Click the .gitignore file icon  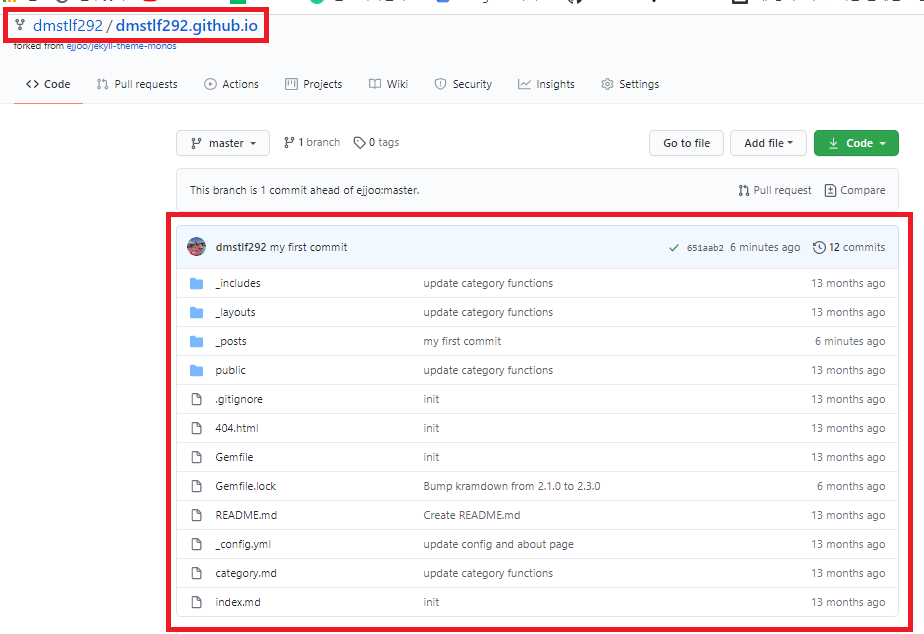(197, 399)
